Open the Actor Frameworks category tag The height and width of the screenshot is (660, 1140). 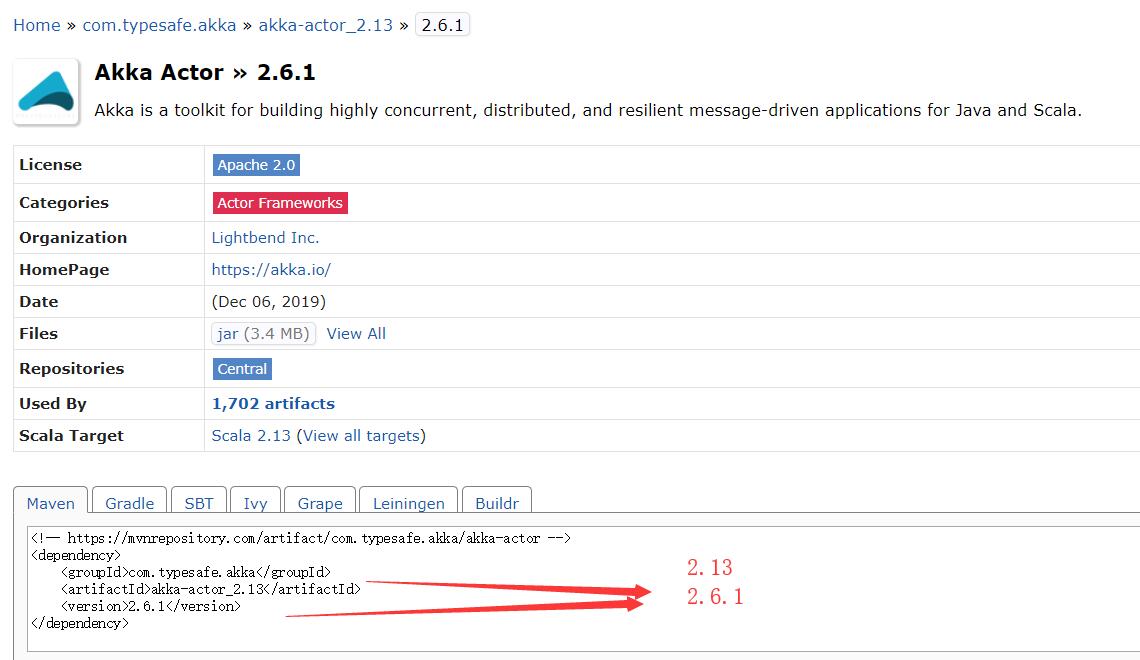pyautogui.click(x=280, y=203)
